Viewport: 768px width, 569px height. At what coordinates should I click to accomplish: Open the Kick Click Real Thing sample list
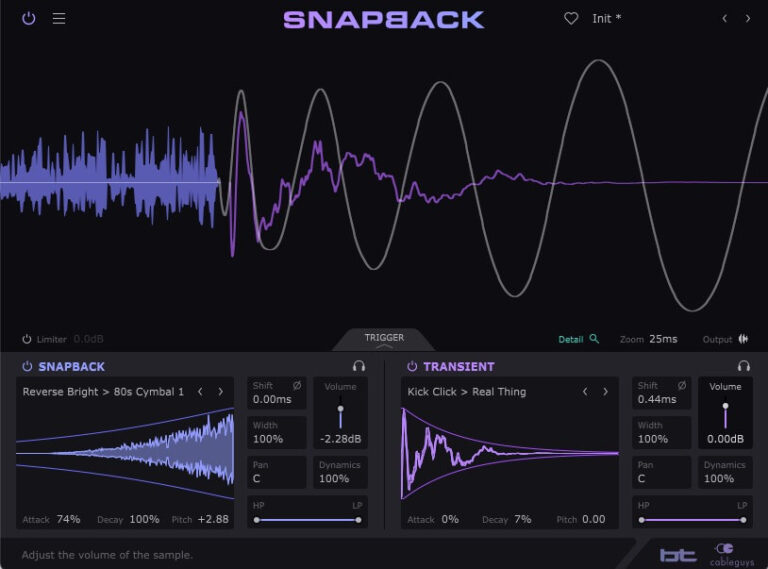[x=467, y=392]
